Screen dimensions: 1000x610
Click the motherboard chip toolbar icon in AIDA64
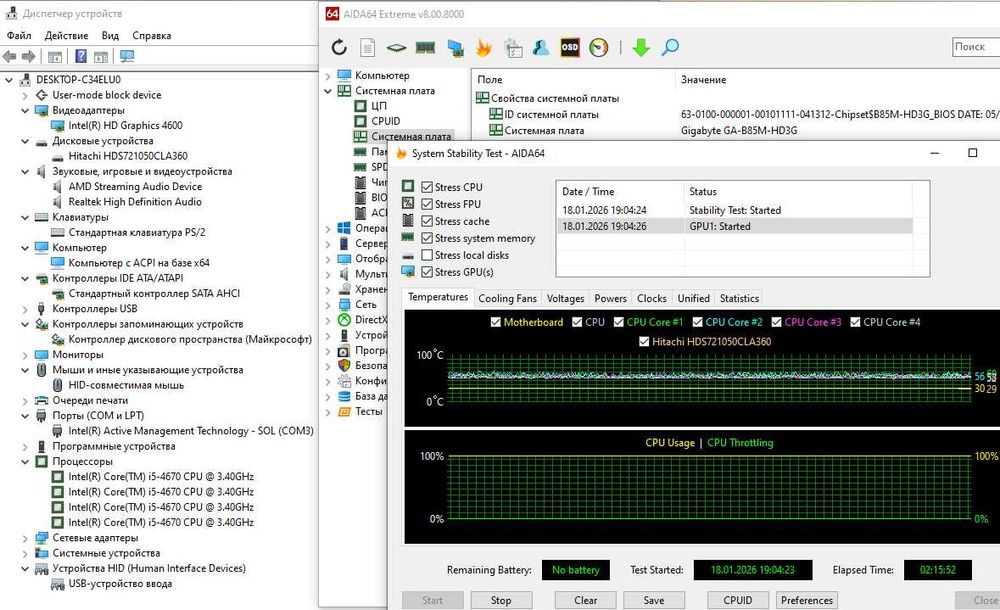coord(396,47)
